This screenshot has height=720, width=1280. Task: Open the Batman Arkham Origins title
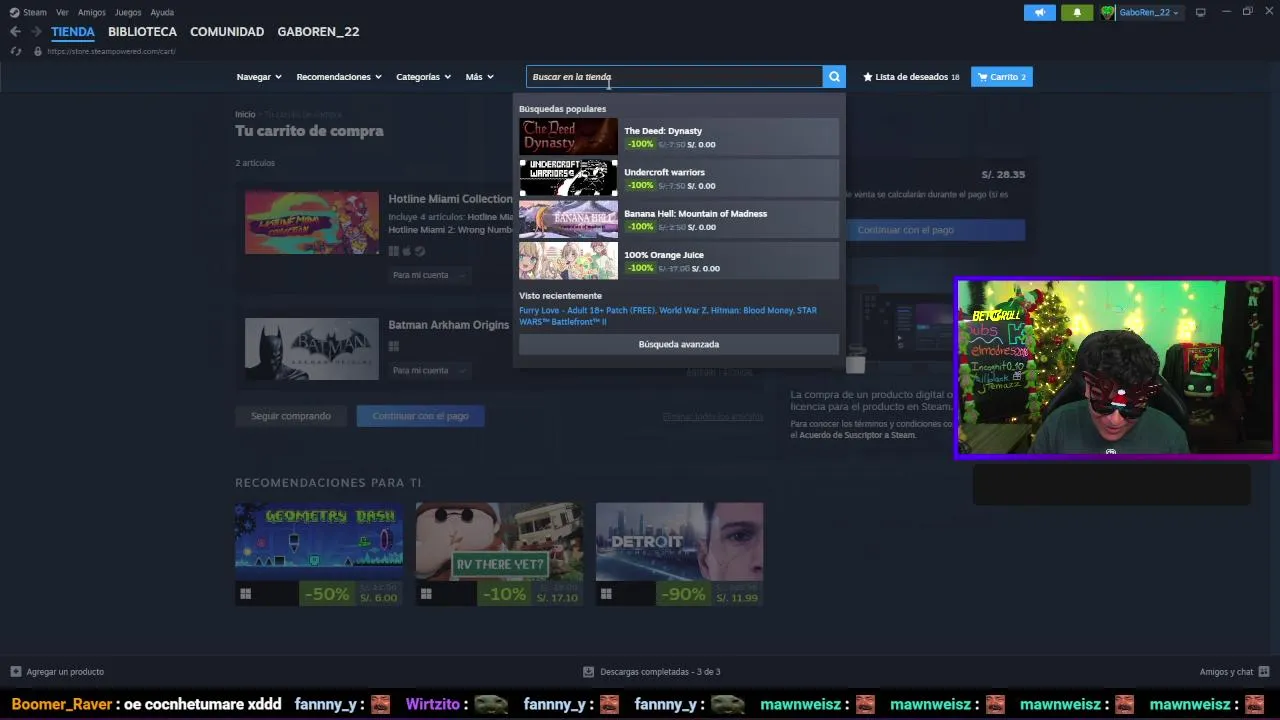point(449,325)
